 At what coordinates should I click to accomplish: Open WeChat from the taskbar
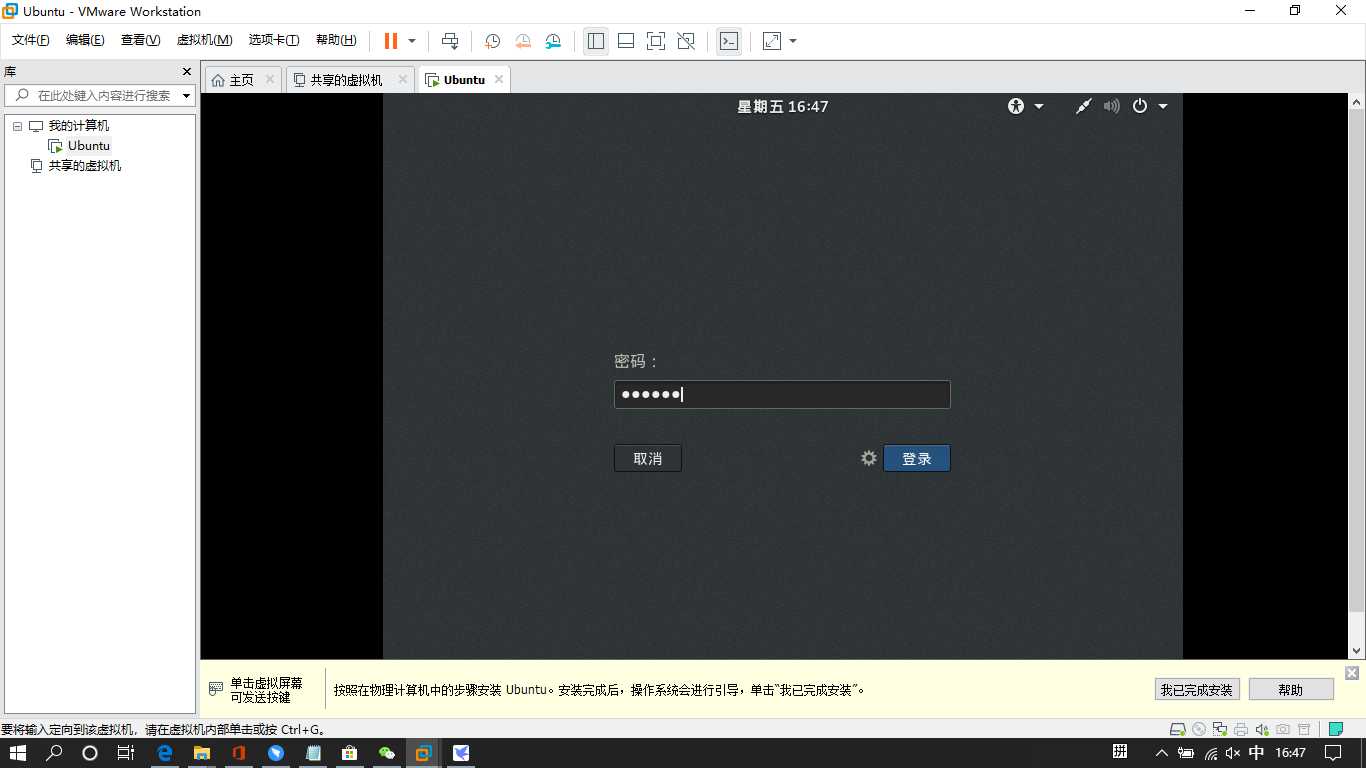(x=386, y=753)
